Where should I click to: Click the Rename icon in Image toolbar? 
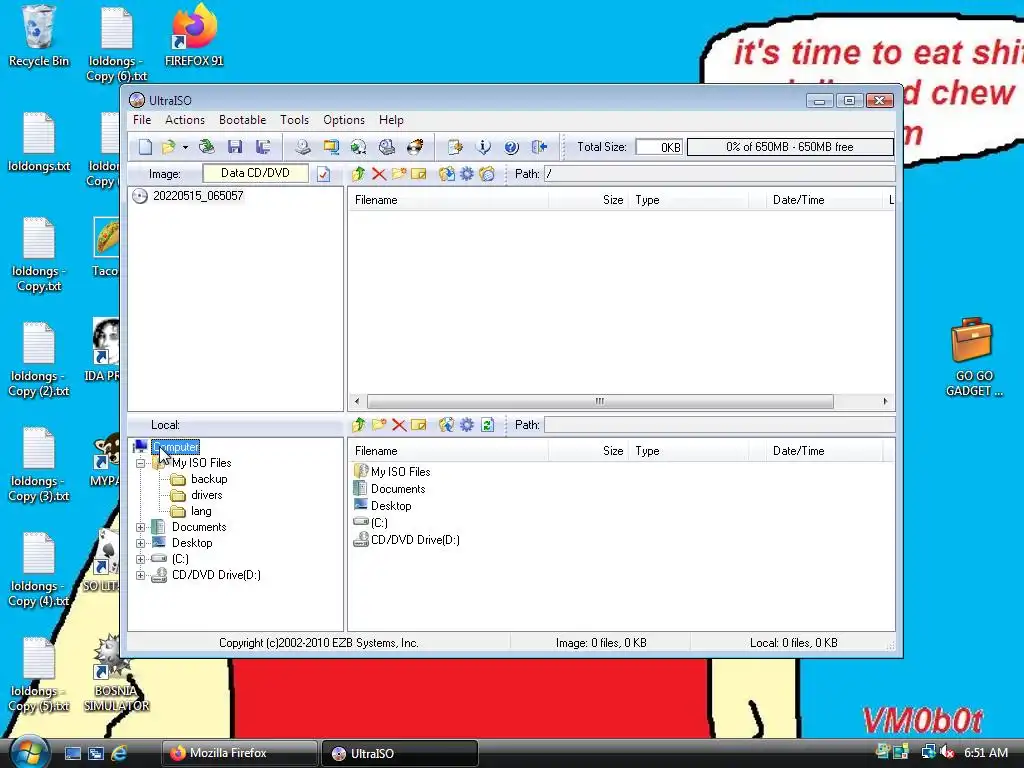tap(419, 174)
